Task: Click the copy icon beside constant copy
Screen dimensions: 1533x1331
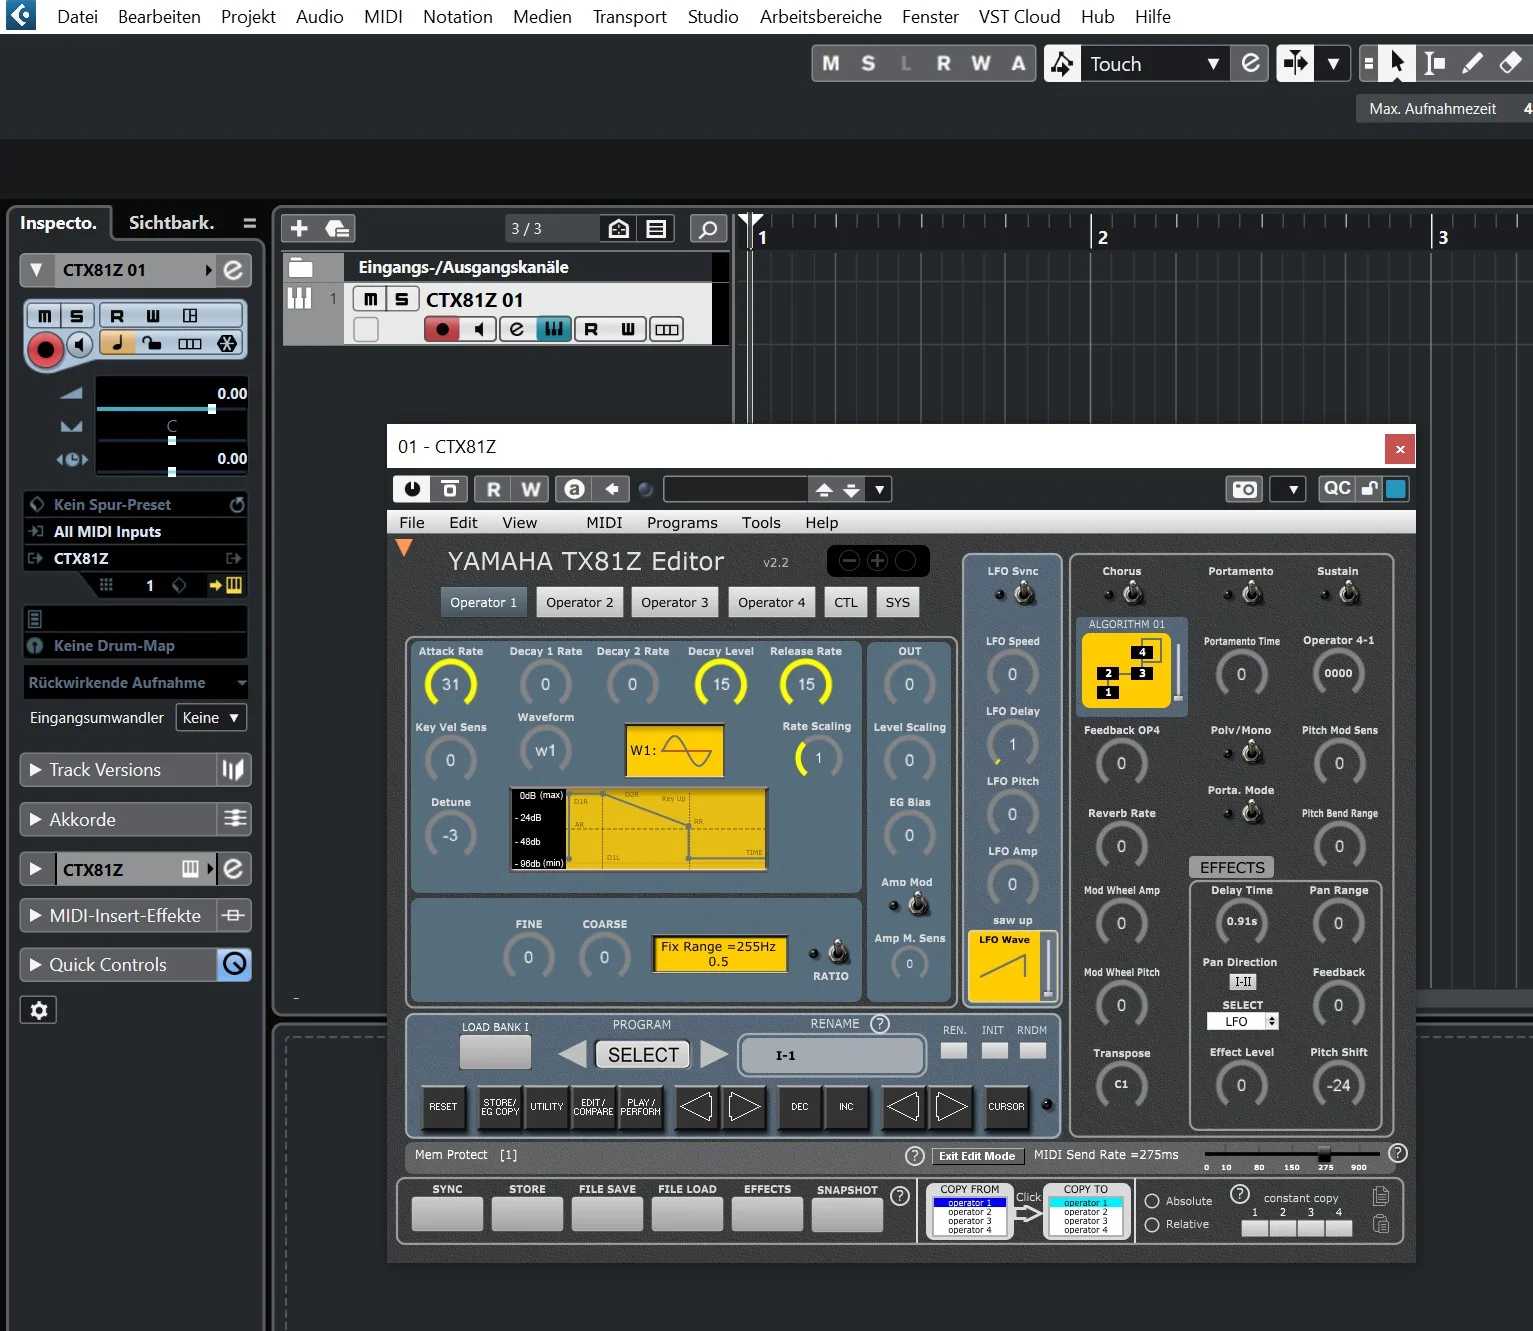Action: click(x=1381, y=1196)
